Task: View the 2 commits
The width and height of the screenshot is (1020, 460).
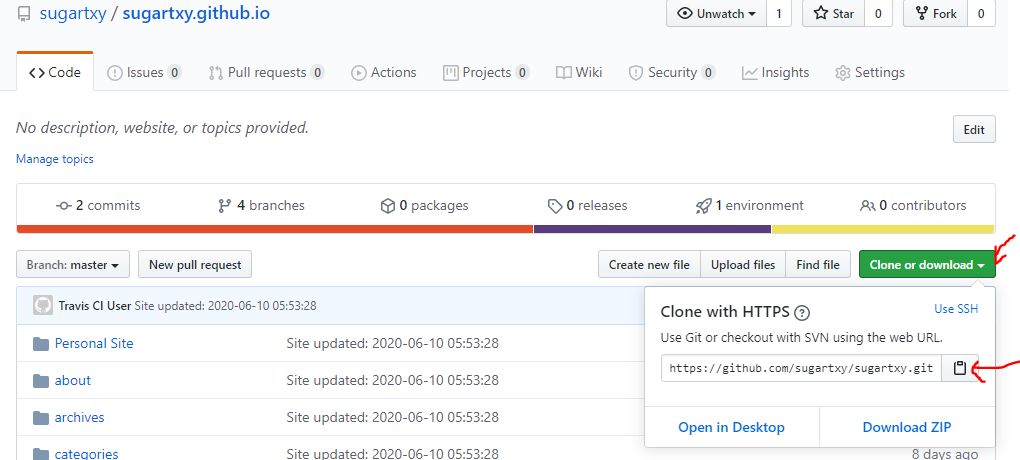Action: click(x=98, y=206)
